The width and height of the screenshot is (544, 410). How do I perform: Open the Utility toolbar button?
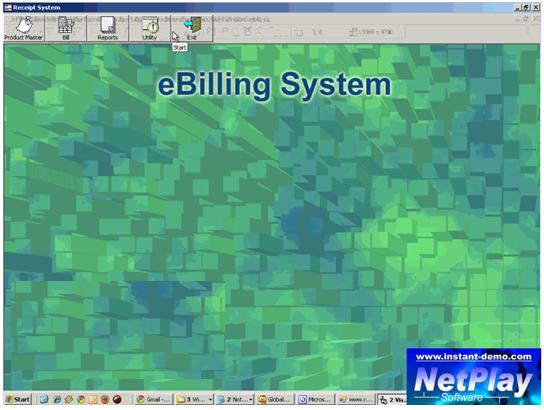pos(150,28)
